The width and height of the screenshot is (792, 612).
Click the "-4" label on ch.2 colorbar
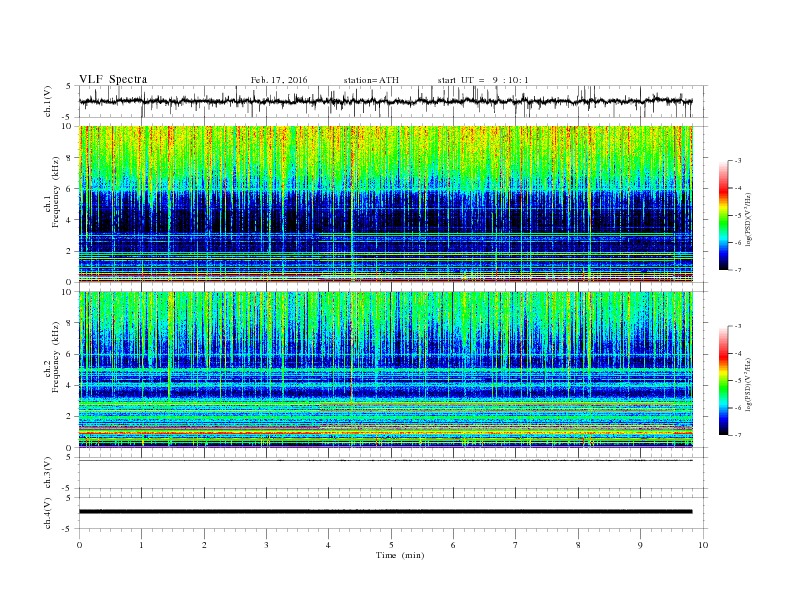[738, 353]
